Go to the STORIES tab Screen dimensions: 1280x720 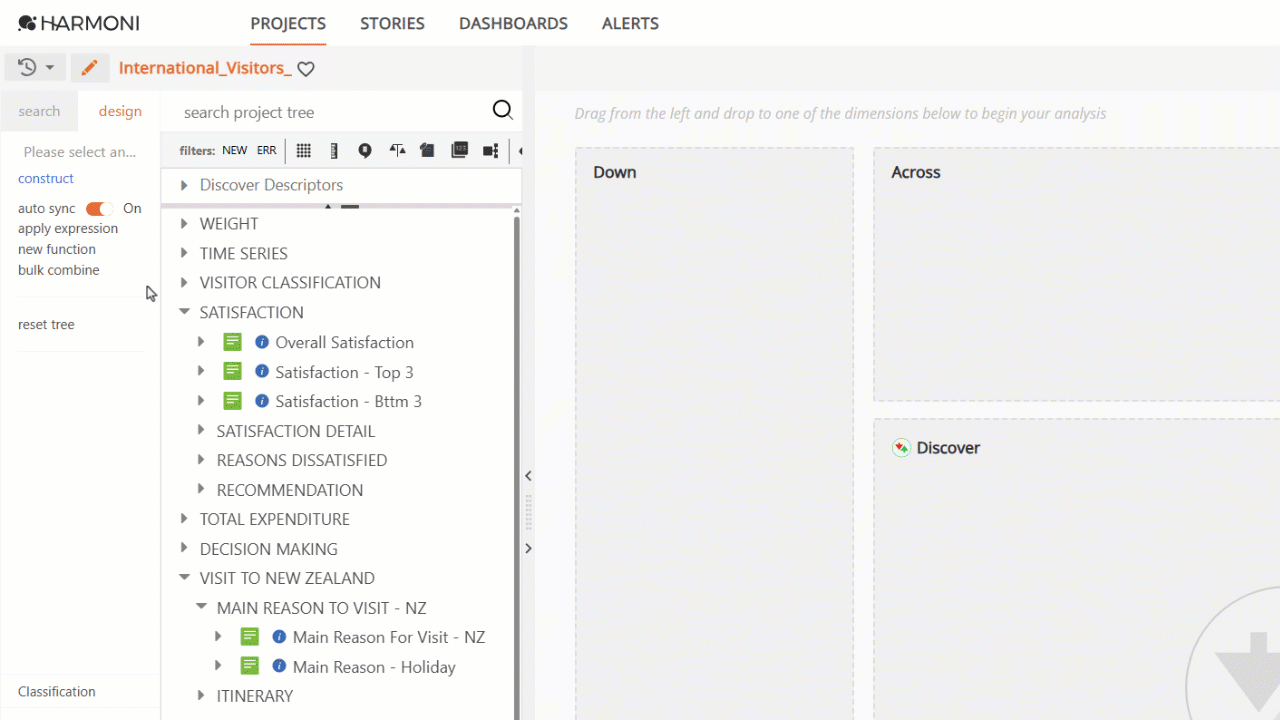coord(392,23)
